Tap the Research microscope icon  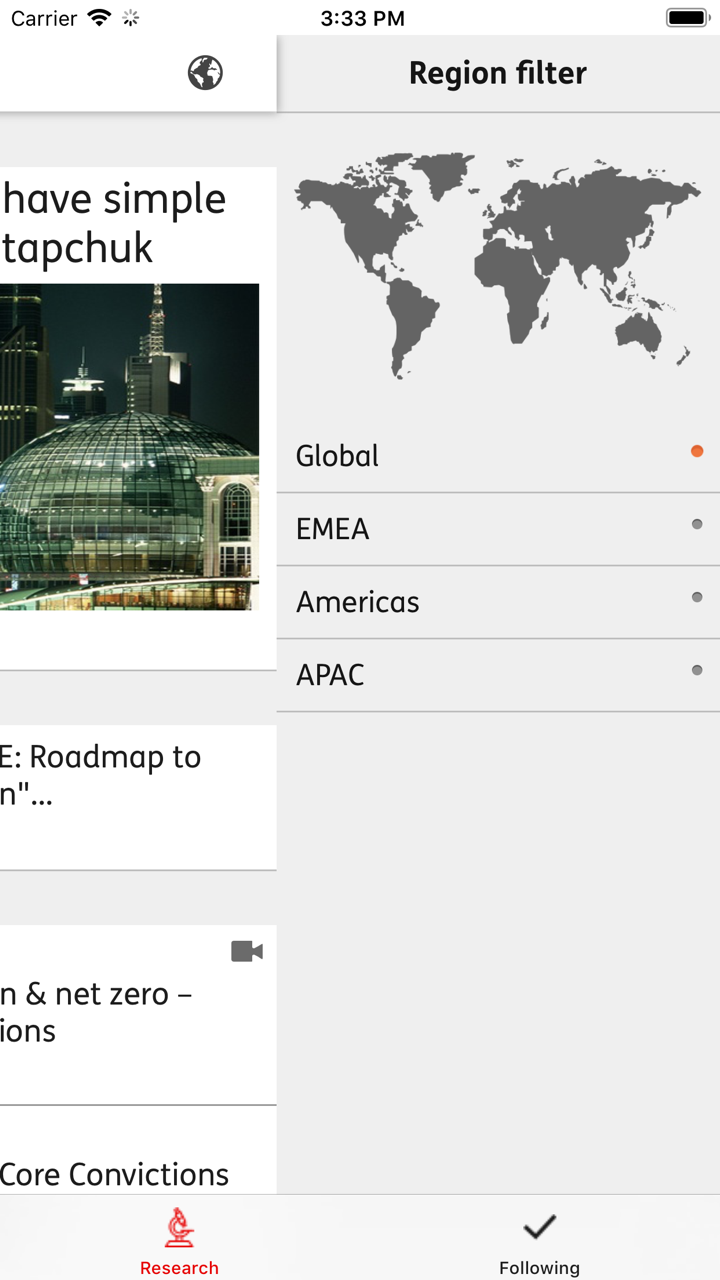tap(179, 1228)
